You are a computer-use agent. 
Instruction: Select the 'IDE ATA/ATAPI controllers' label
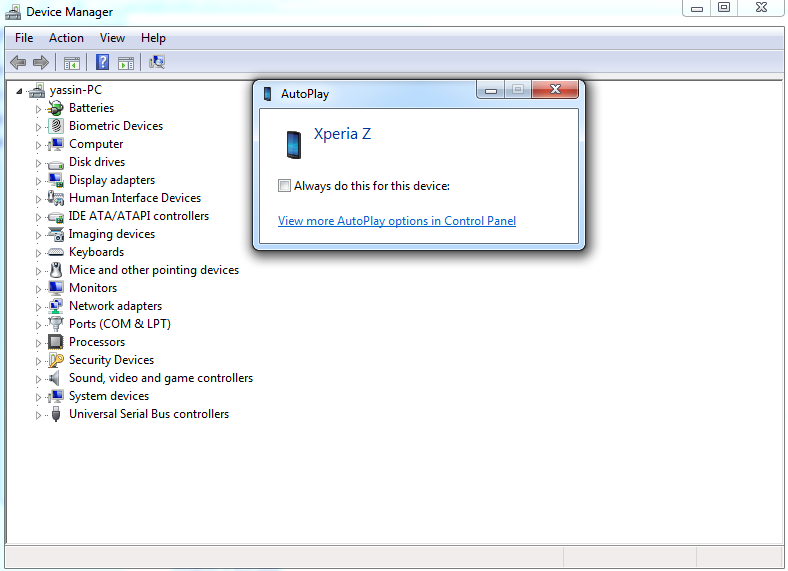(x=139, y=216)
